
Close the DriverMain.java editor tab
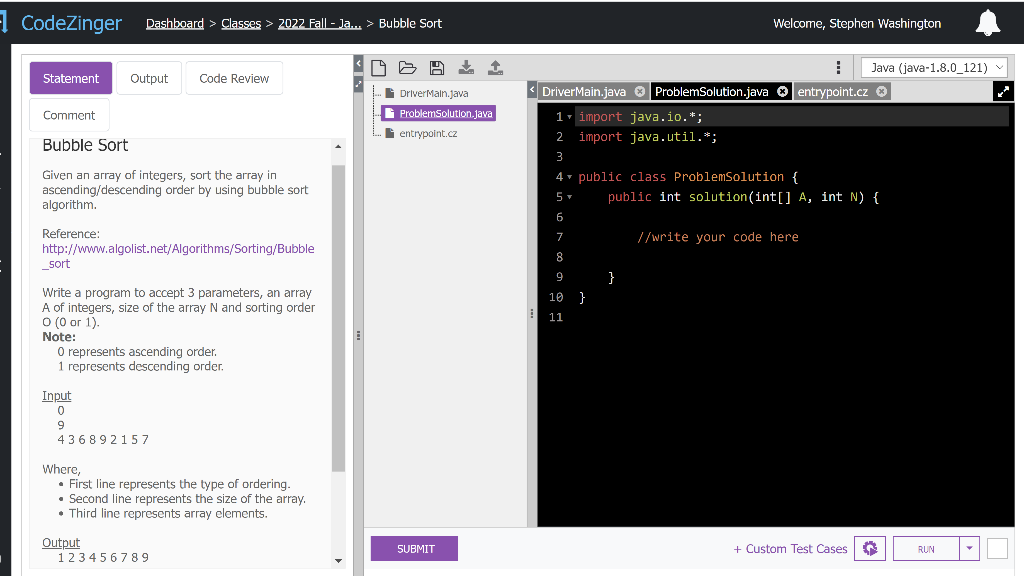click(x=639, y=92)
